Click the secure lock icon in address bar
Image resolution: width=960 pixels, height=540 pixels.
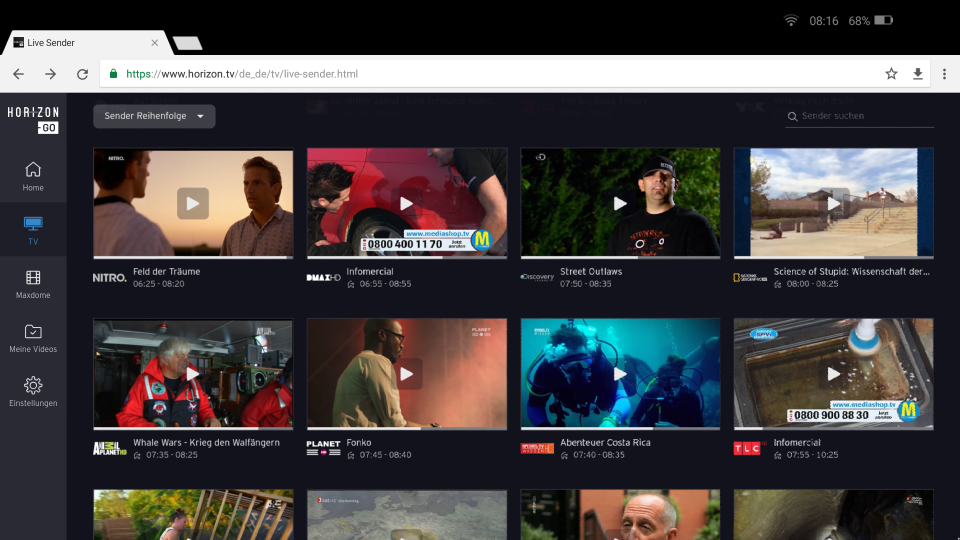click(x=113, y=73)
